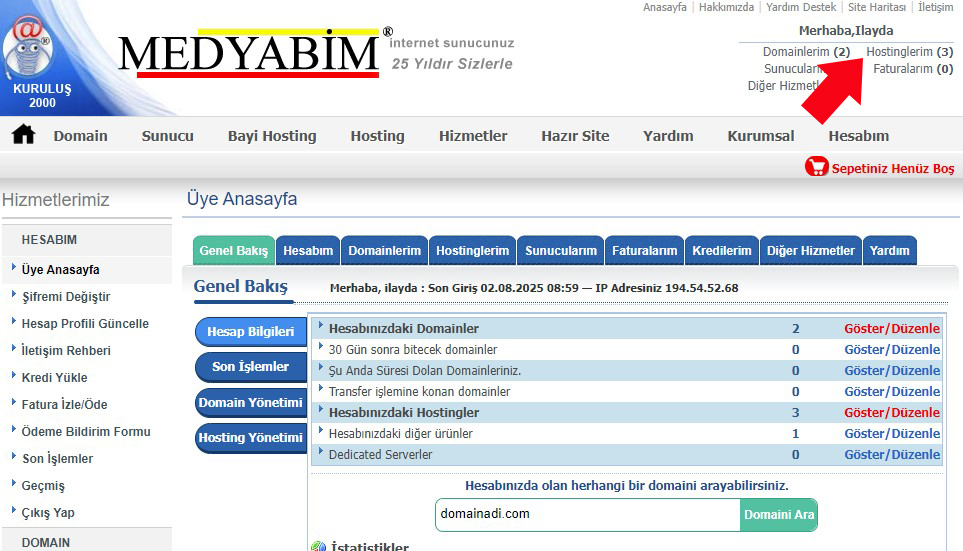Switch to the Sunucularım tab

coord(561,251)
